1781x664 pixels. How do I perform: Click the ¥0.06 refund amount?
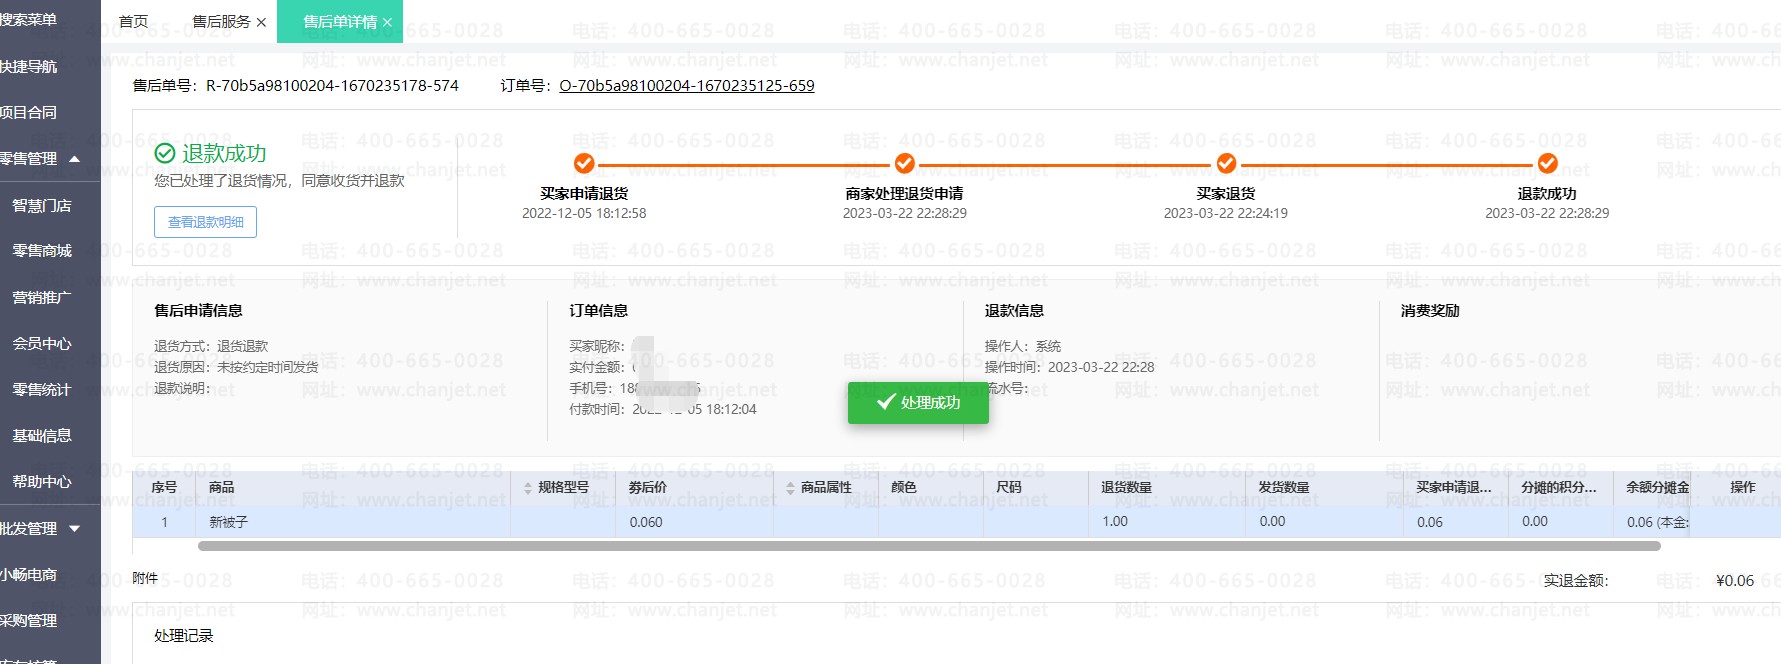(x=1735, y=580)
